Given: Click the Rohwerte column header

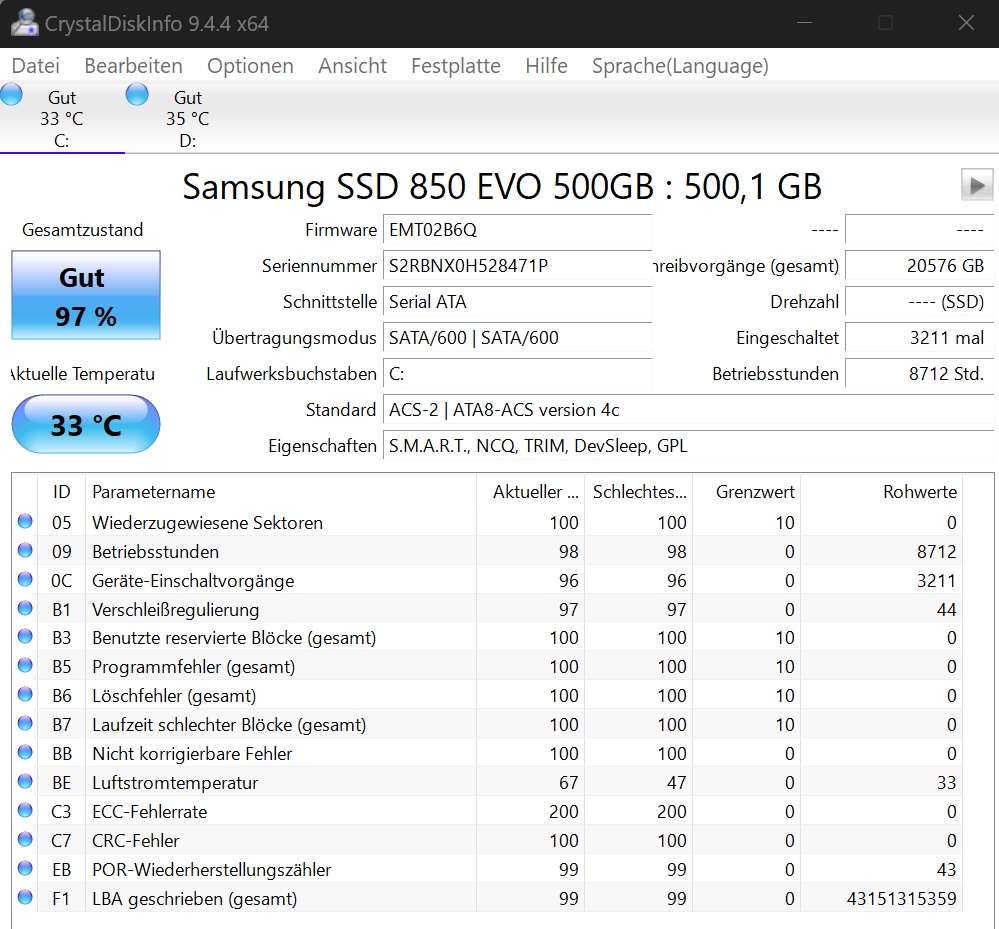Looking at the screenshot, I should pyautogui.click(x=881, y=492).
